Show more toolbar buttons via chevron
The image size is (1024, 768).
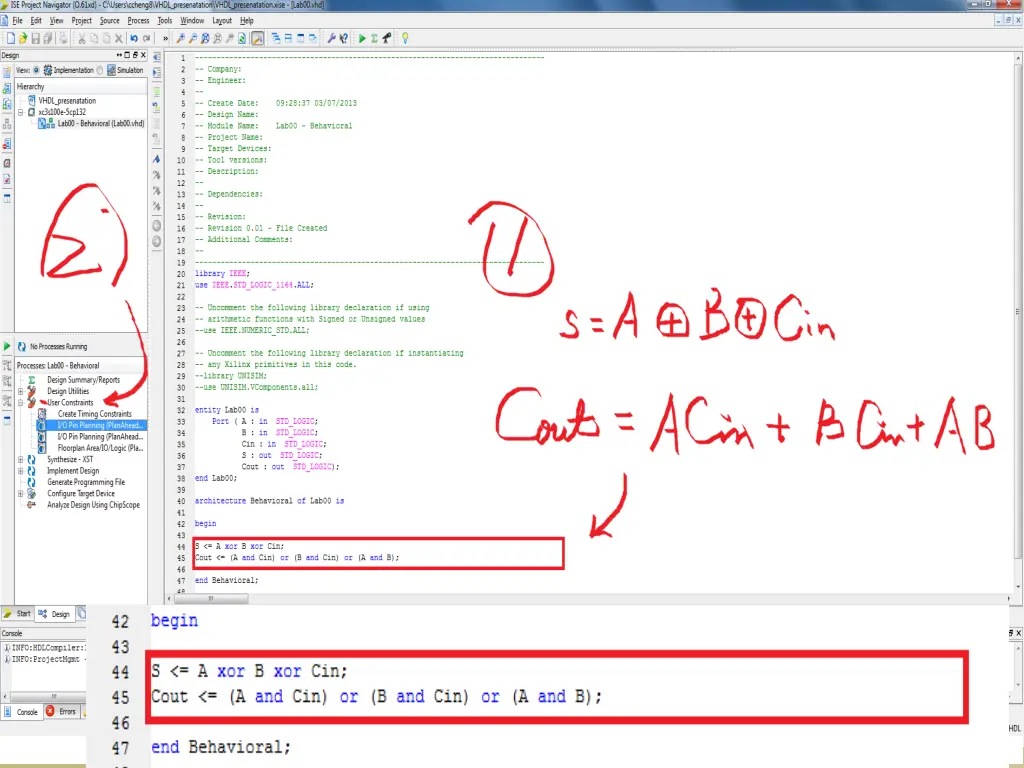(x=165, y=39)
